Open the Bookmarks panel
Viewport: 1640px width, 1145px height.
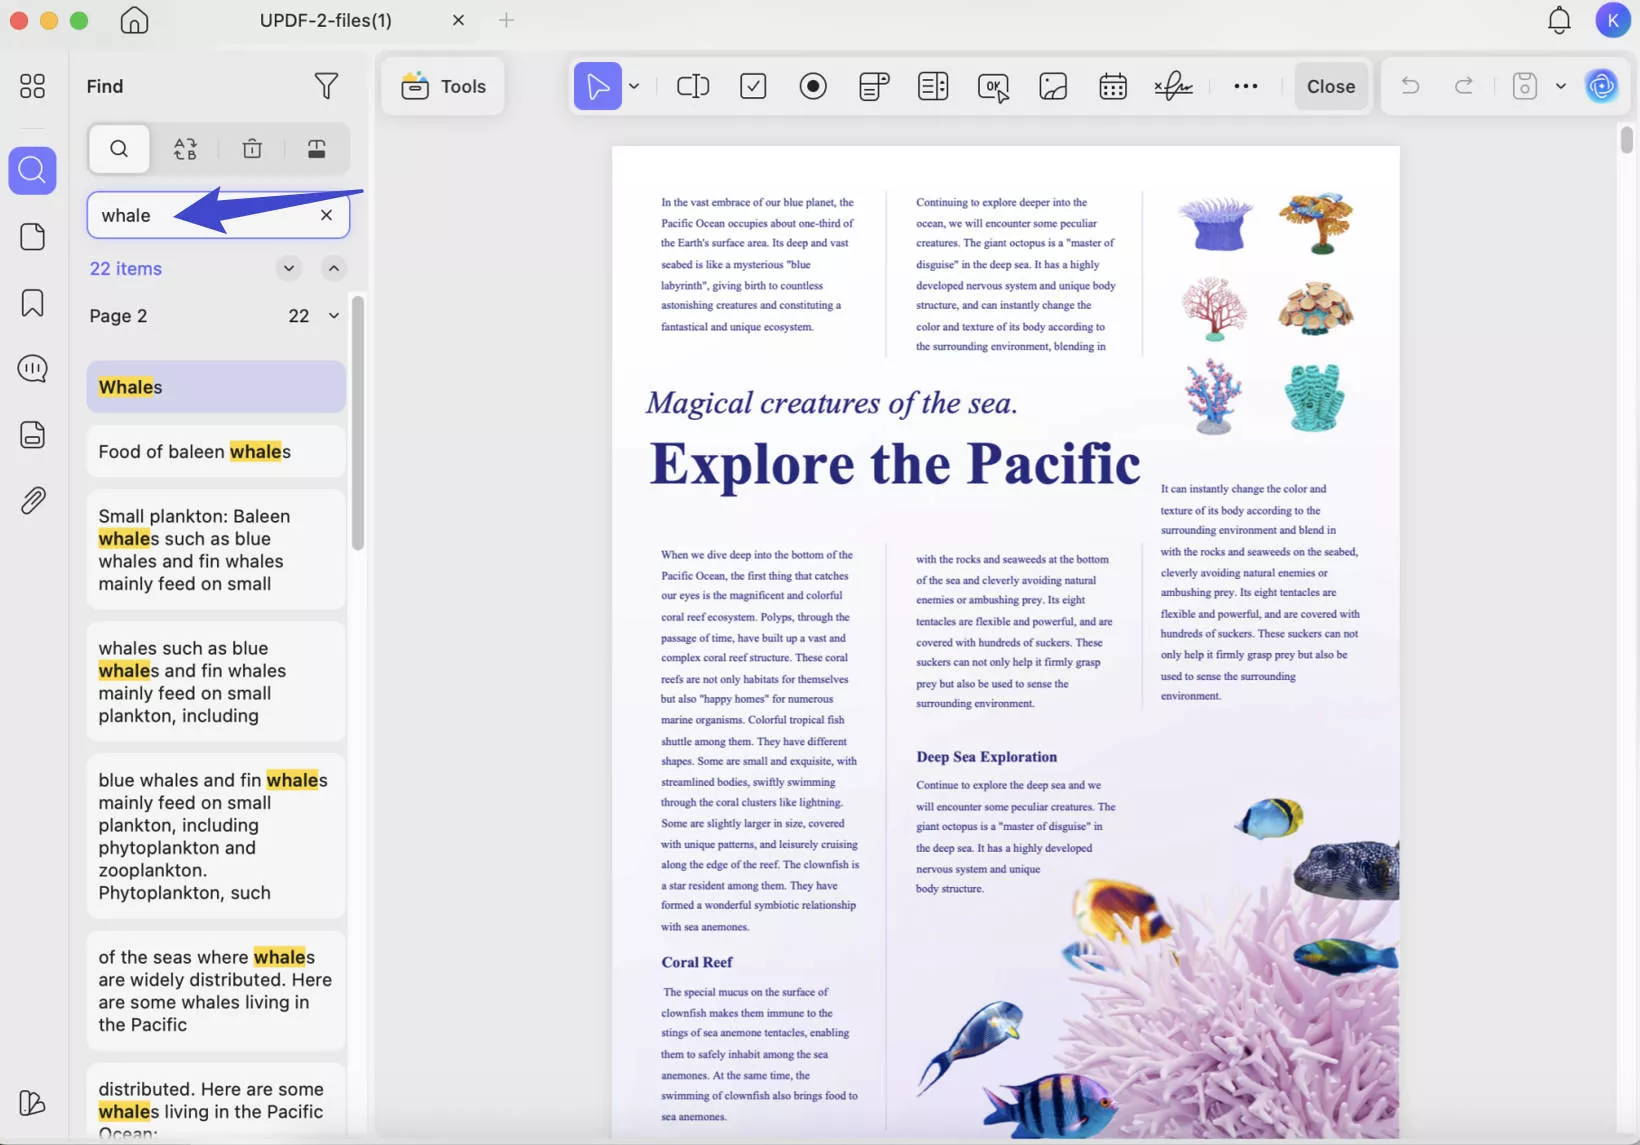[x=32, y=302]
